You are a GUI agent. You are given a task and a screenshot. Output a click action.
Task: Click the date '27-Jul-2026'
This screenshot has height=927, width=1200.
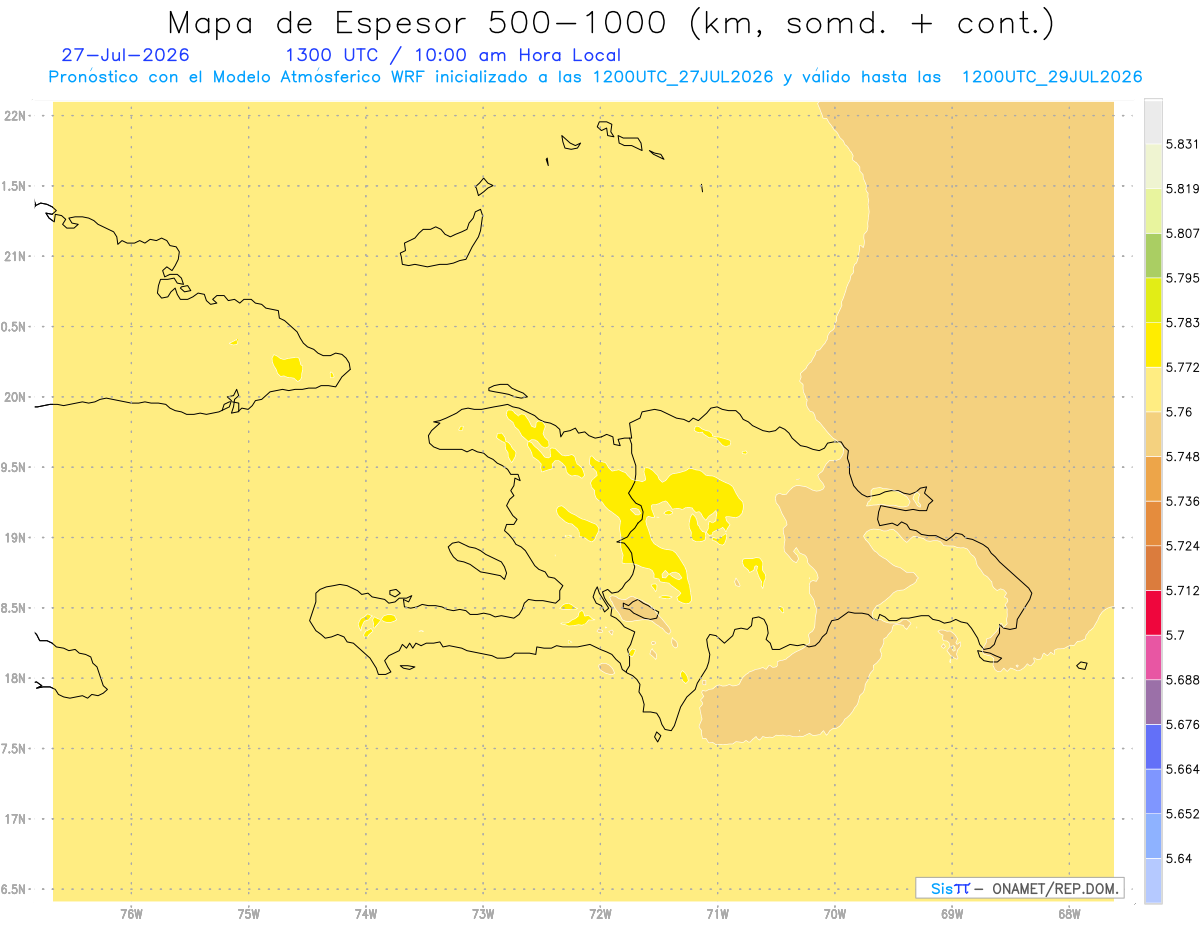click(125, 55)
